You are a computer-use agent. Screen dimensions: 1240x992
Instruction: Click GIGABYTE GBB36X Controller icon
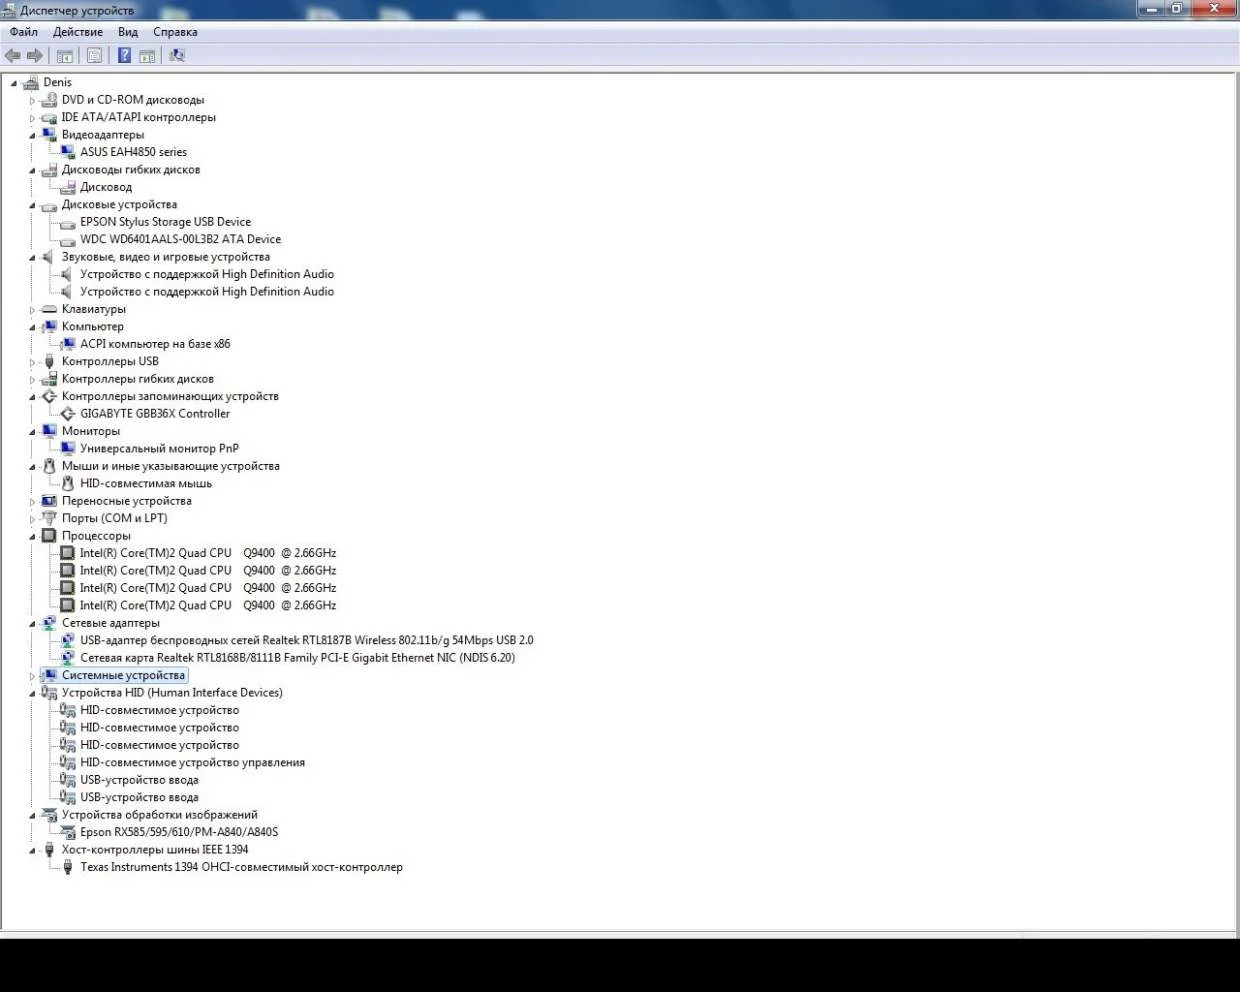(x=68, y=414)
